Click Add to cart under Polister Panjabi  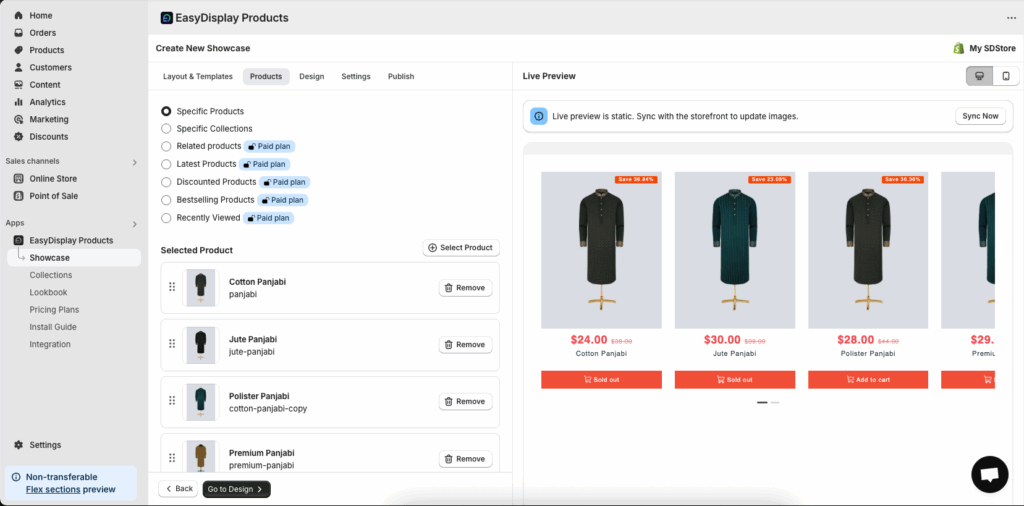click(x=868, y=379)
